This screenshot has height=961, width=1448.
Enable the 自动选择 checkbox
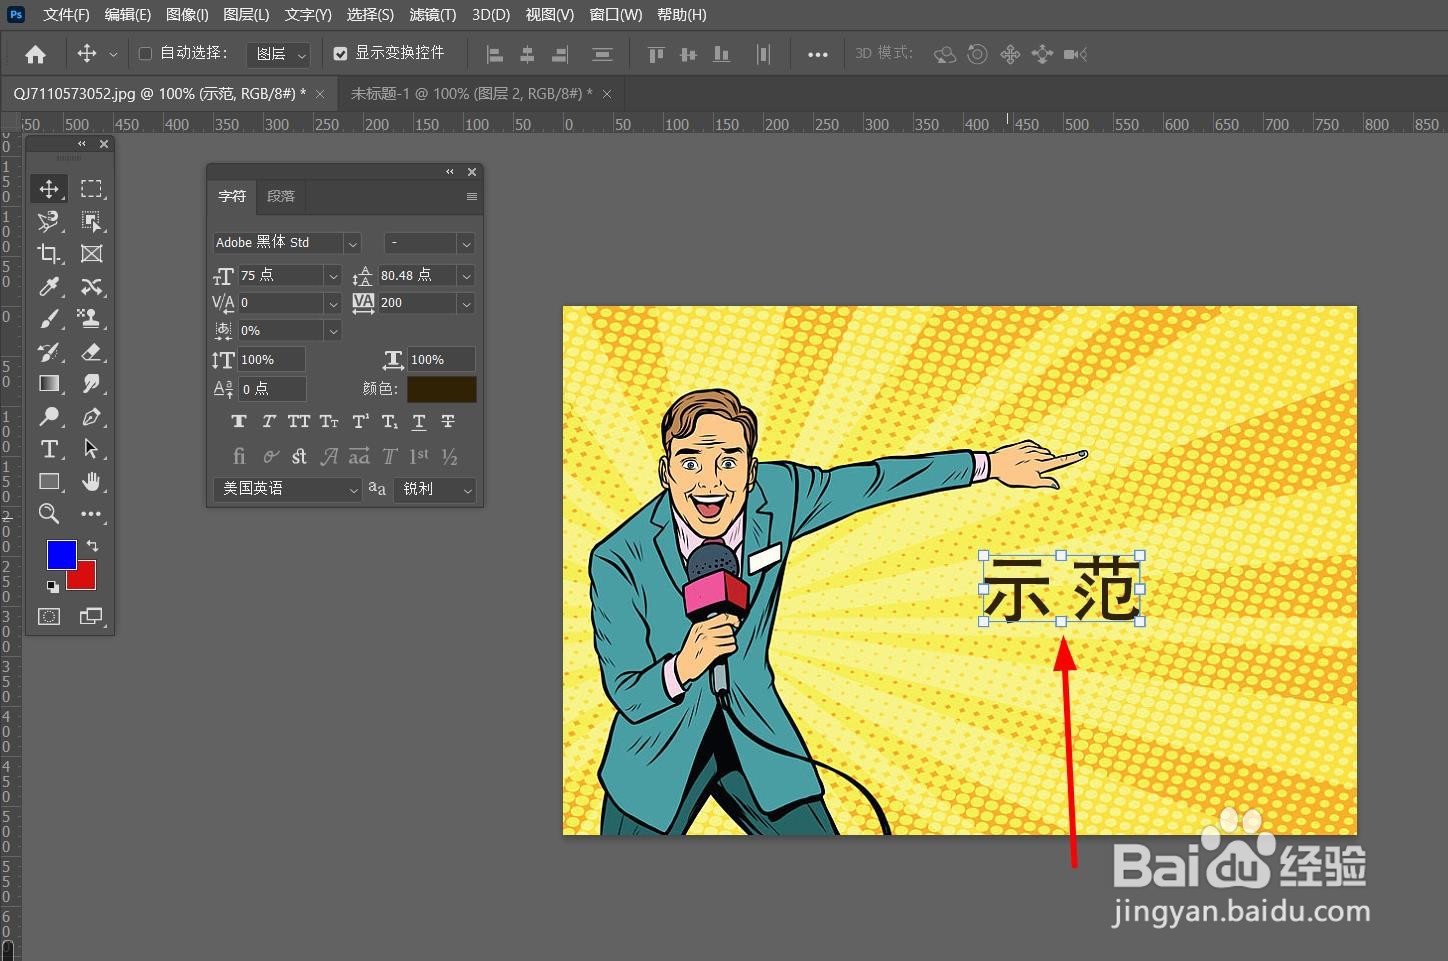(x=145, y=53)
